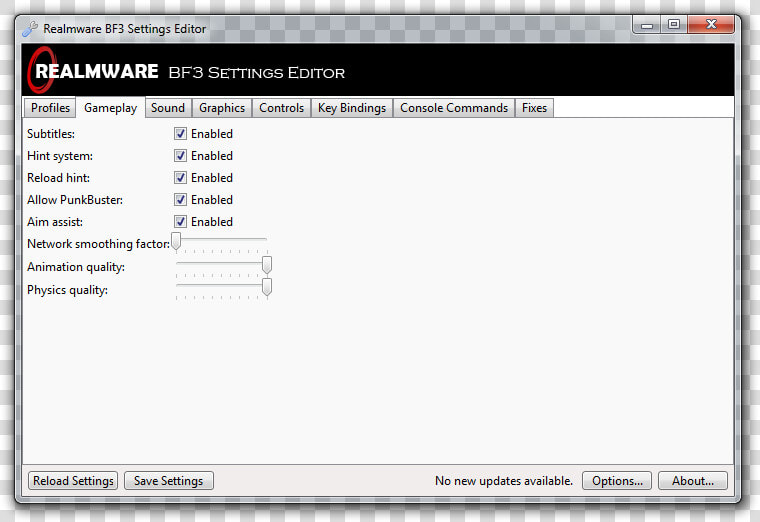This screenshot has width=760, height=522.
Task: Uncheck the Reload hint checkbox
Action: coord(180,178)
